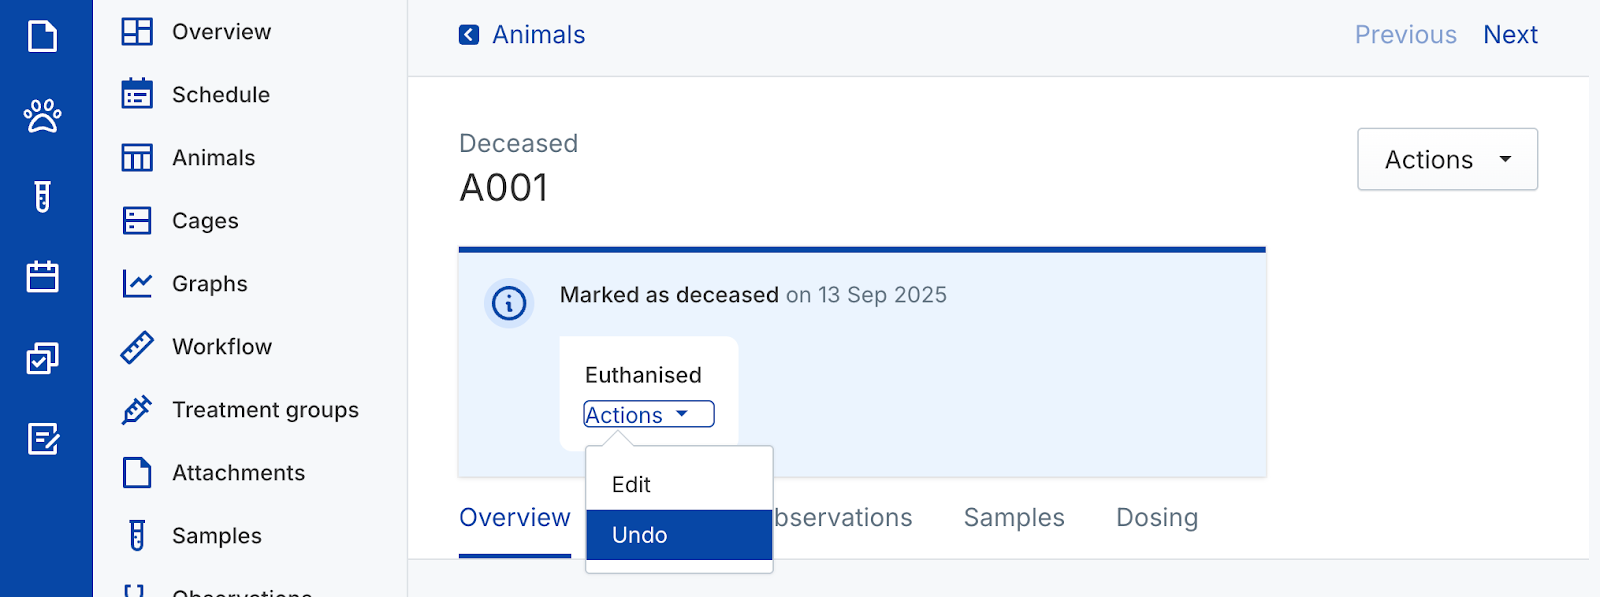Toggle the Actions dropdown under Euthanised

[x=648, y=415]
